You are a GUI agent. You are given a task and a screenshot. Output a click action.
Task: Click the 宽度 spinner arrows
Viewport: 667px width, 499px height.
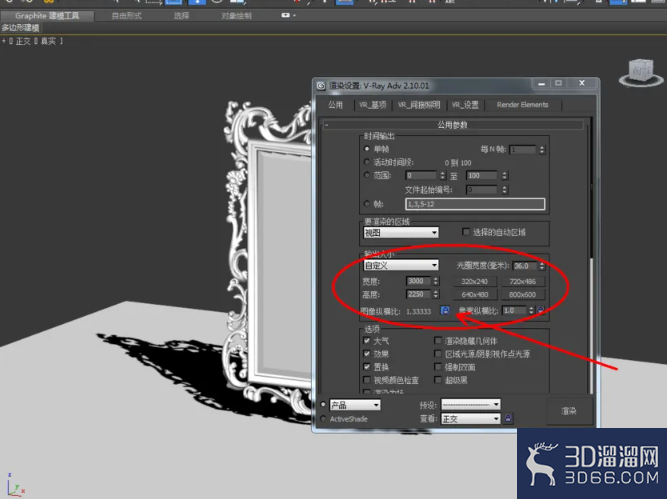[x=435, y=281]
